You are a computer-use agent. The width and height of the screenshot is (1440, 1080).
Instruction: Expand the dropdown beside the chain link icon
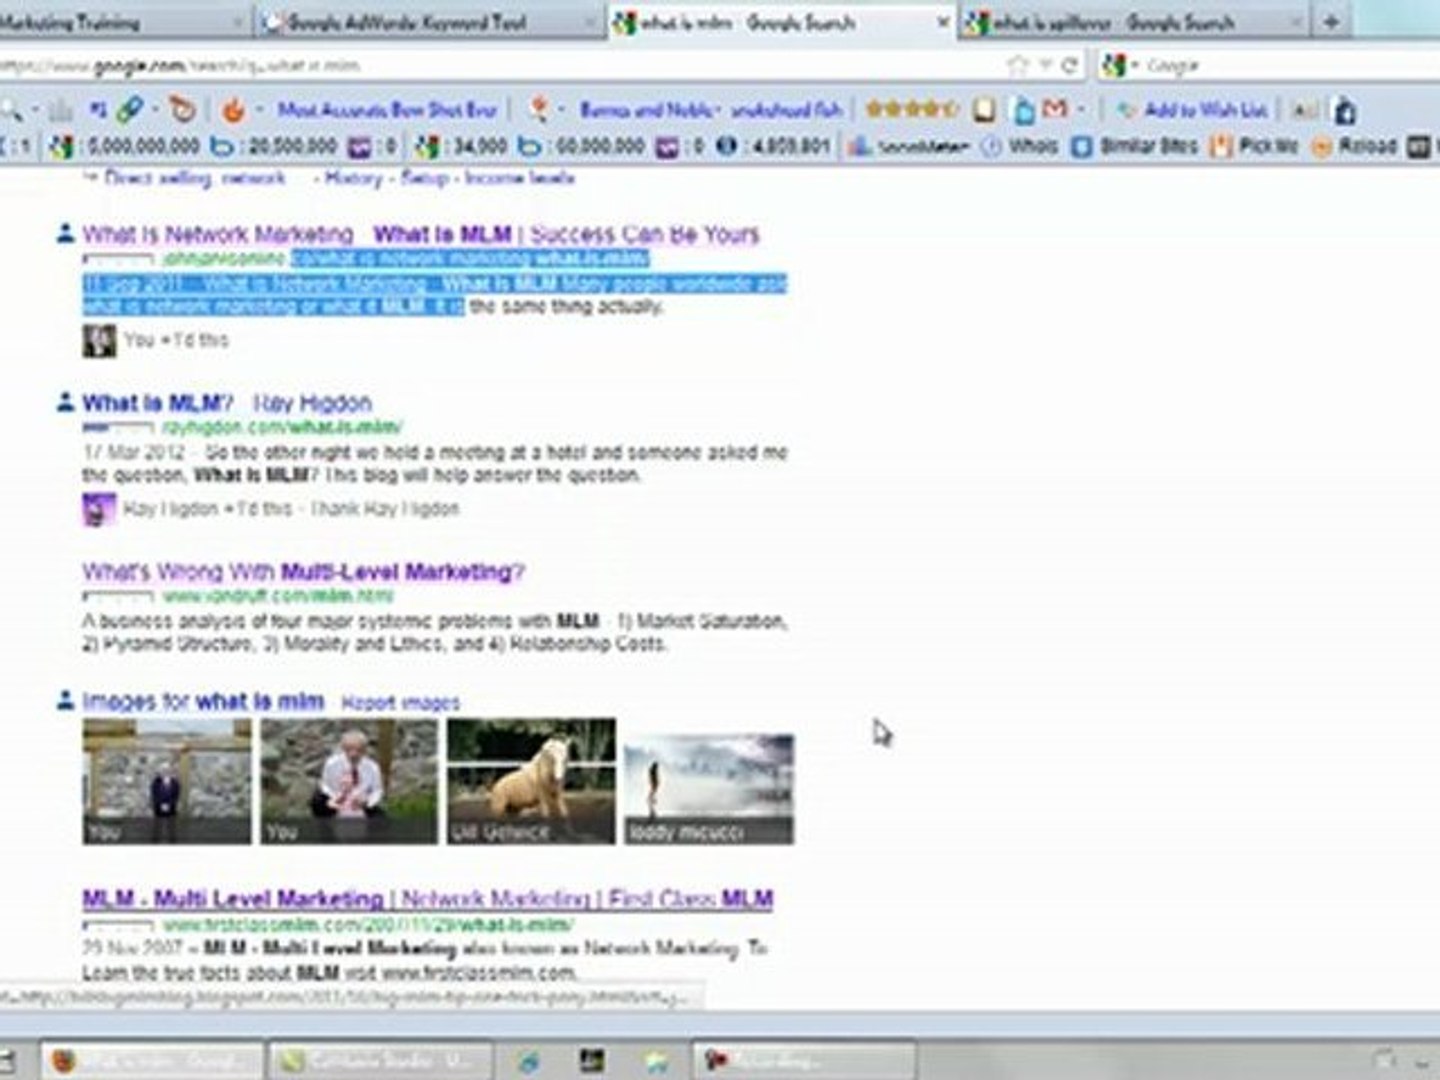(x=154, y=110)
